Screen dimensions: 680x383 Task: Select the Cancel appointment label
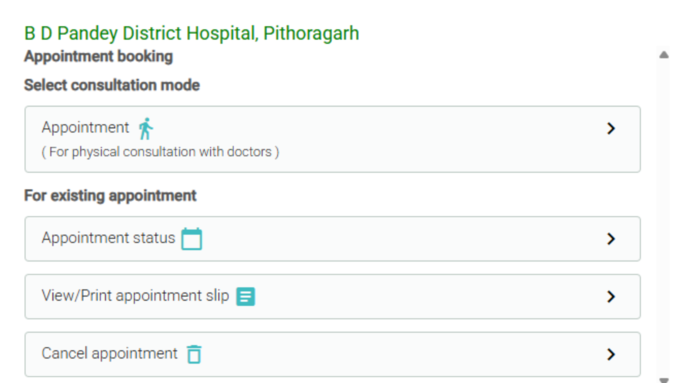click(109, 354)
